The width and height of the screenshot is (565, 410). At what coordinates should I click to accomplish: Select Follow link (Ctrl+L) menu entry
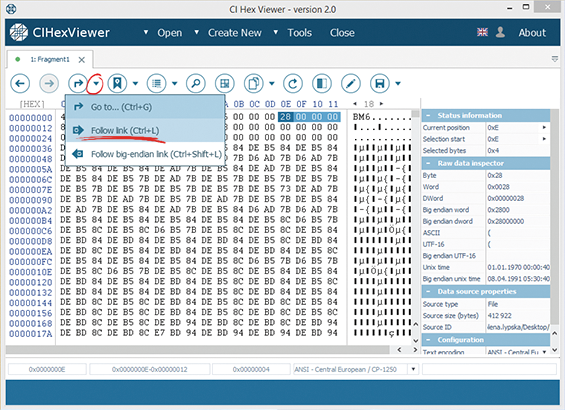click(145, 130)
